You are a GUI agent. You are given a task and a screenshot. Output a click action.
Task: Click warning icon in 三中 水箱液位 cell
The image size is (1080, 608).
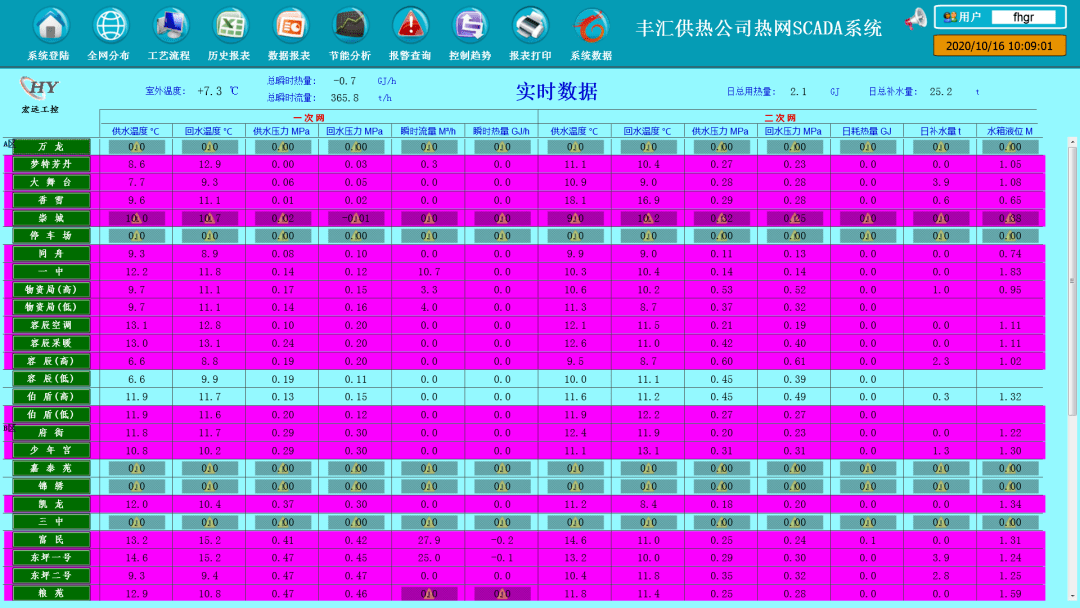click(x=1010, y=522)
